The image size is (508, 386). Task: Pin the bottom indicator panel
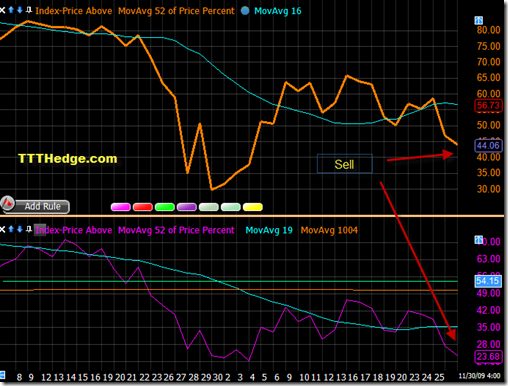pos(29,229)
